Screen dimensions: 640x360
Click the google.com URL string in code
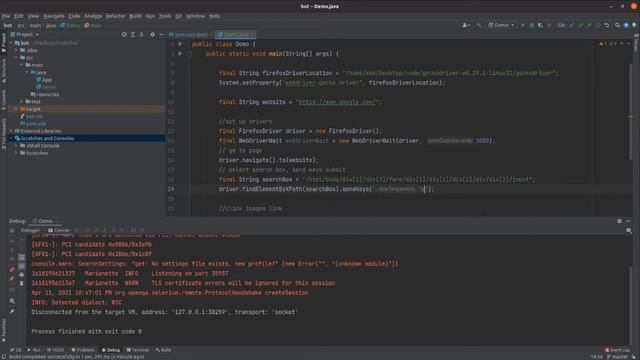[x=338, y=102]
